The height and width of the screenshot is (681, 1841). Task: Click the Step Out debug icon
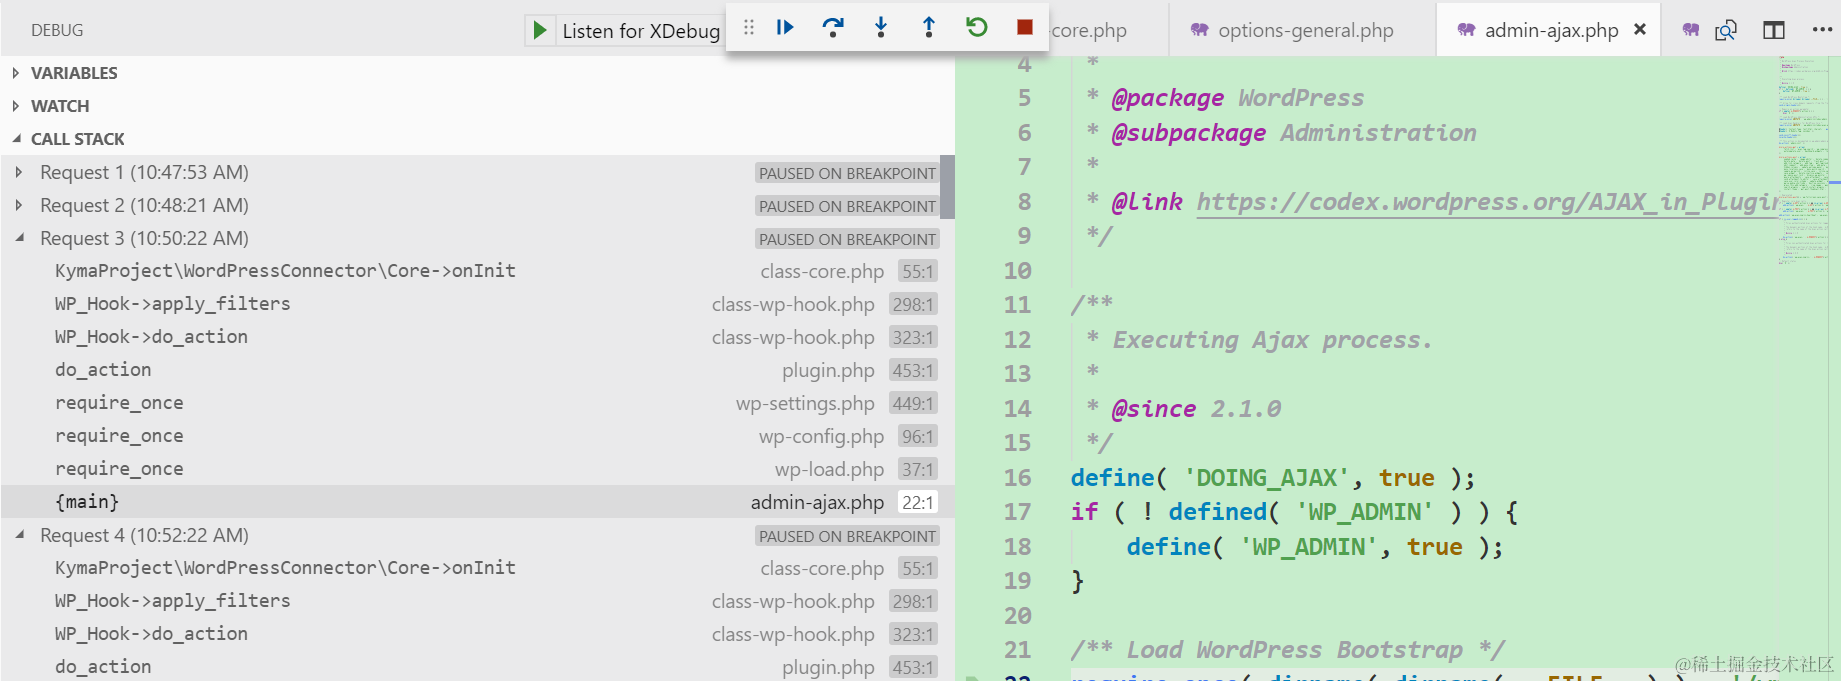tap(929, 28)
